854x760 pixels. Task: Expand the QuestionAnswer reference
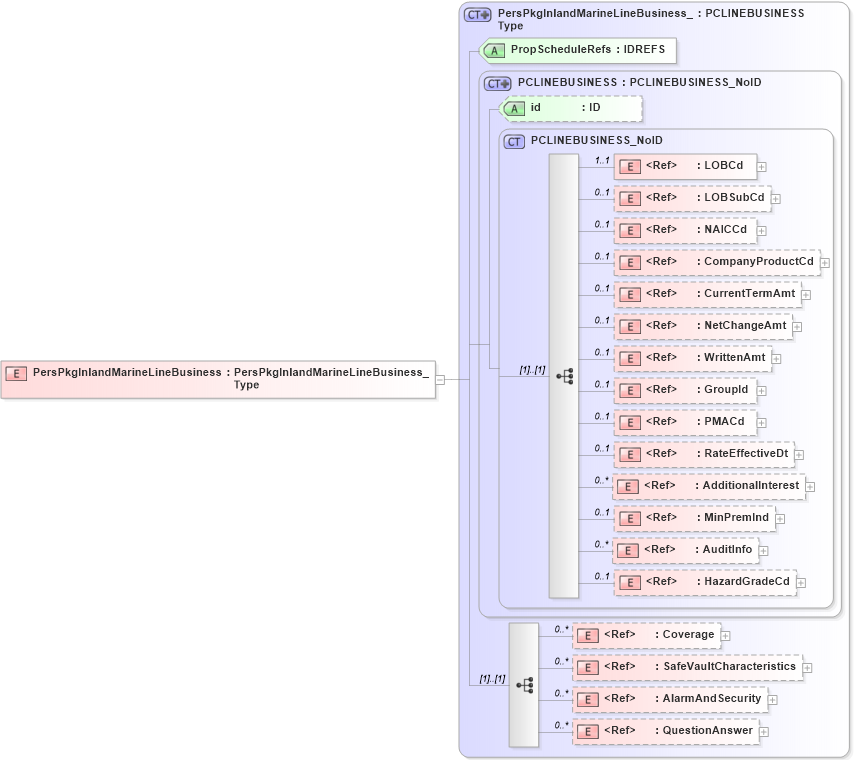point(764,731)
